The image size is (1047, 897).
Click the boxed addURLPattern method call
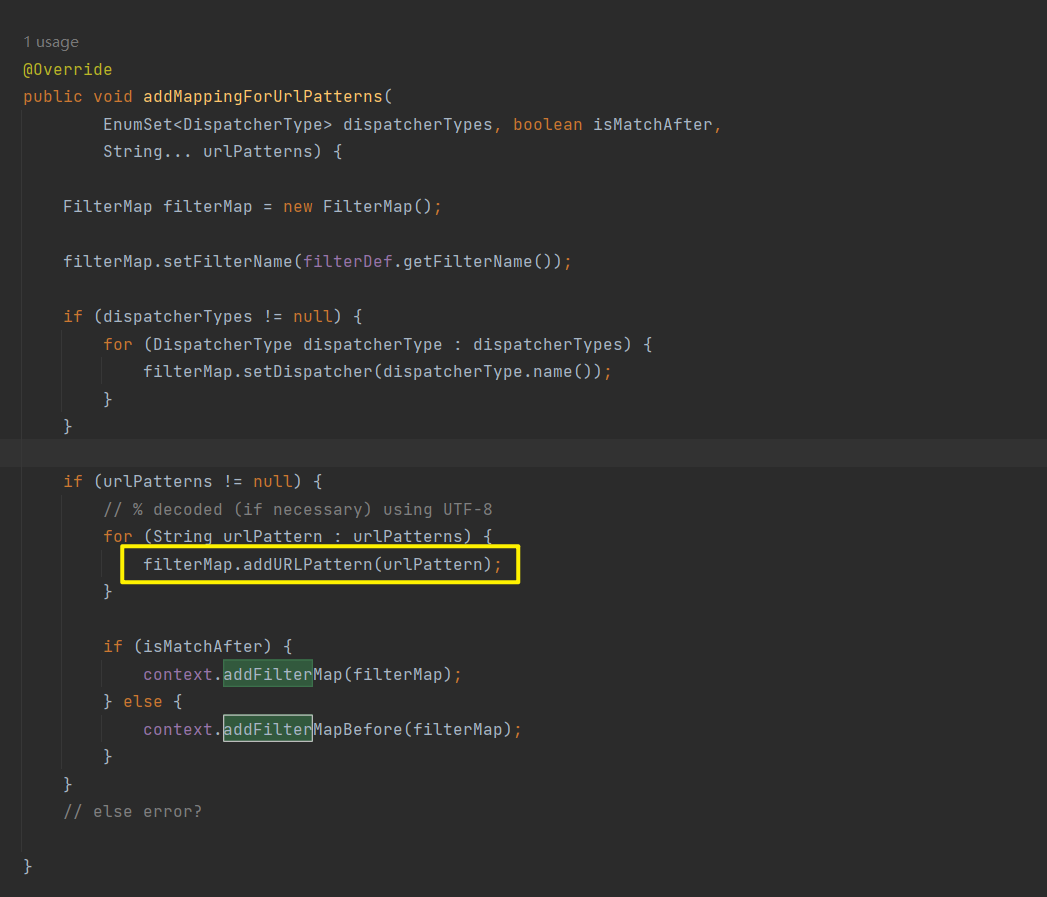pyautogui.click(x=308, y=565)
